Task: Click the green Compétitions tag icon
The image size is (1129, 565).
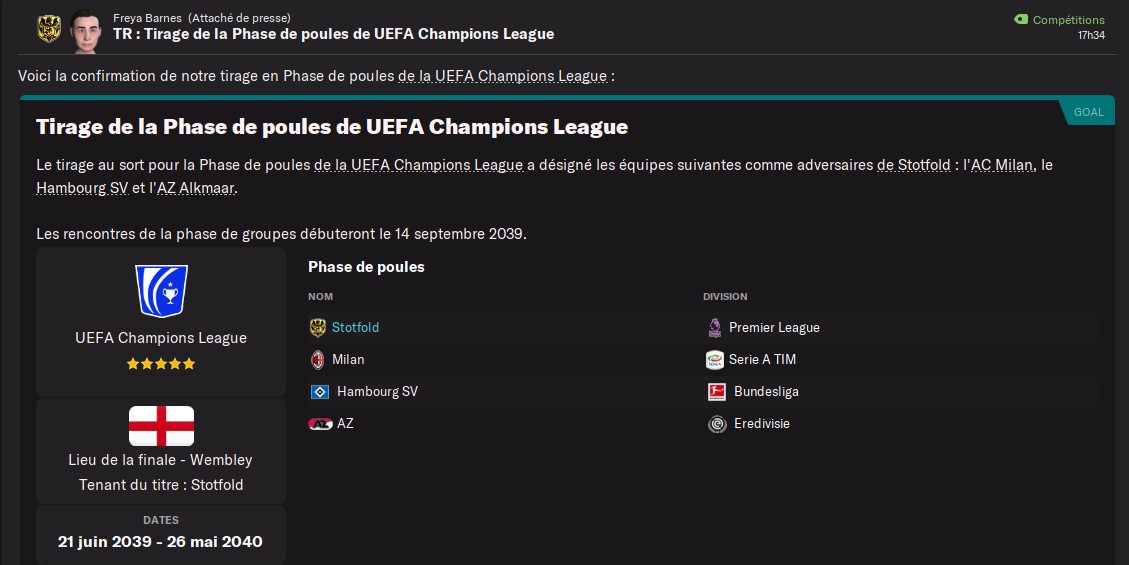Action: tap(1021, 19)
